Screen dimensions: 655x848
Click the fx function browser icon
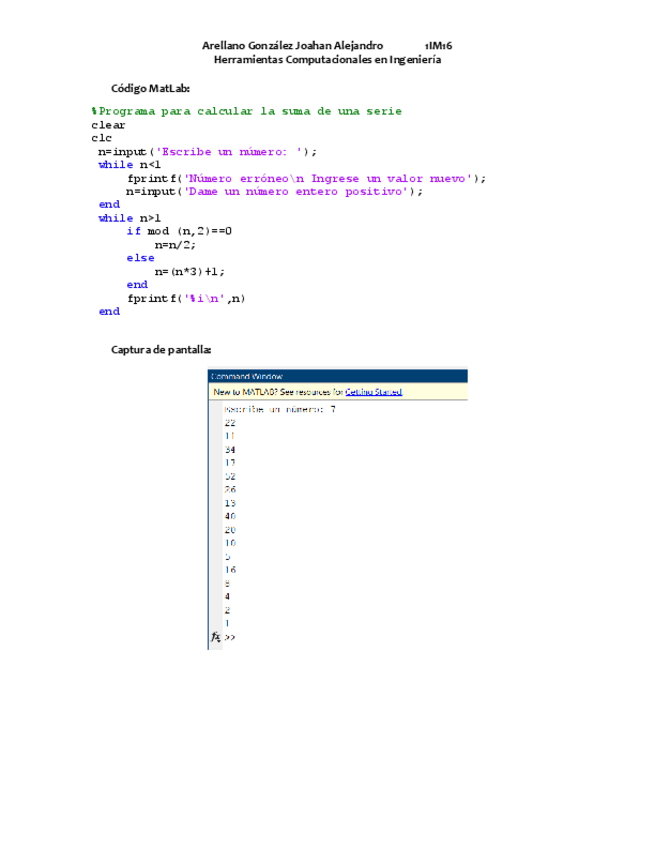pos(215,637)
